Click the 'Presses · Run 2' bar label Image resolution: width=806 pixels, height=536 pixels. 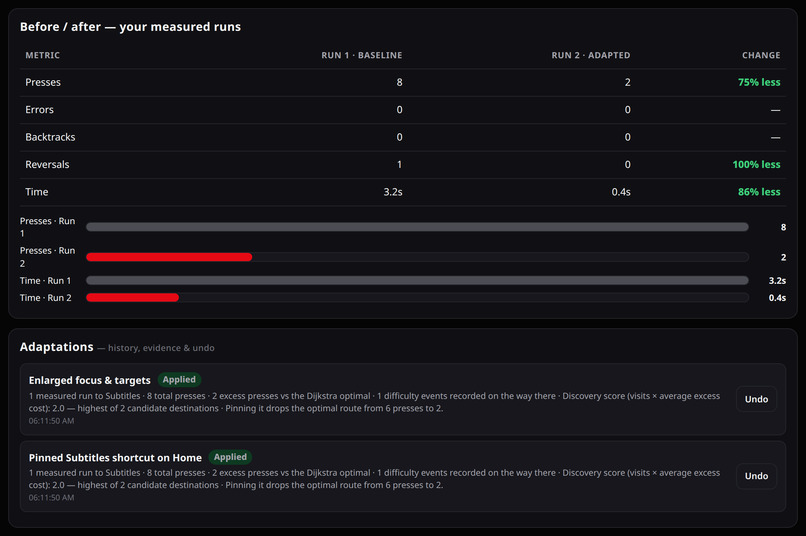(x=47, y=257)
